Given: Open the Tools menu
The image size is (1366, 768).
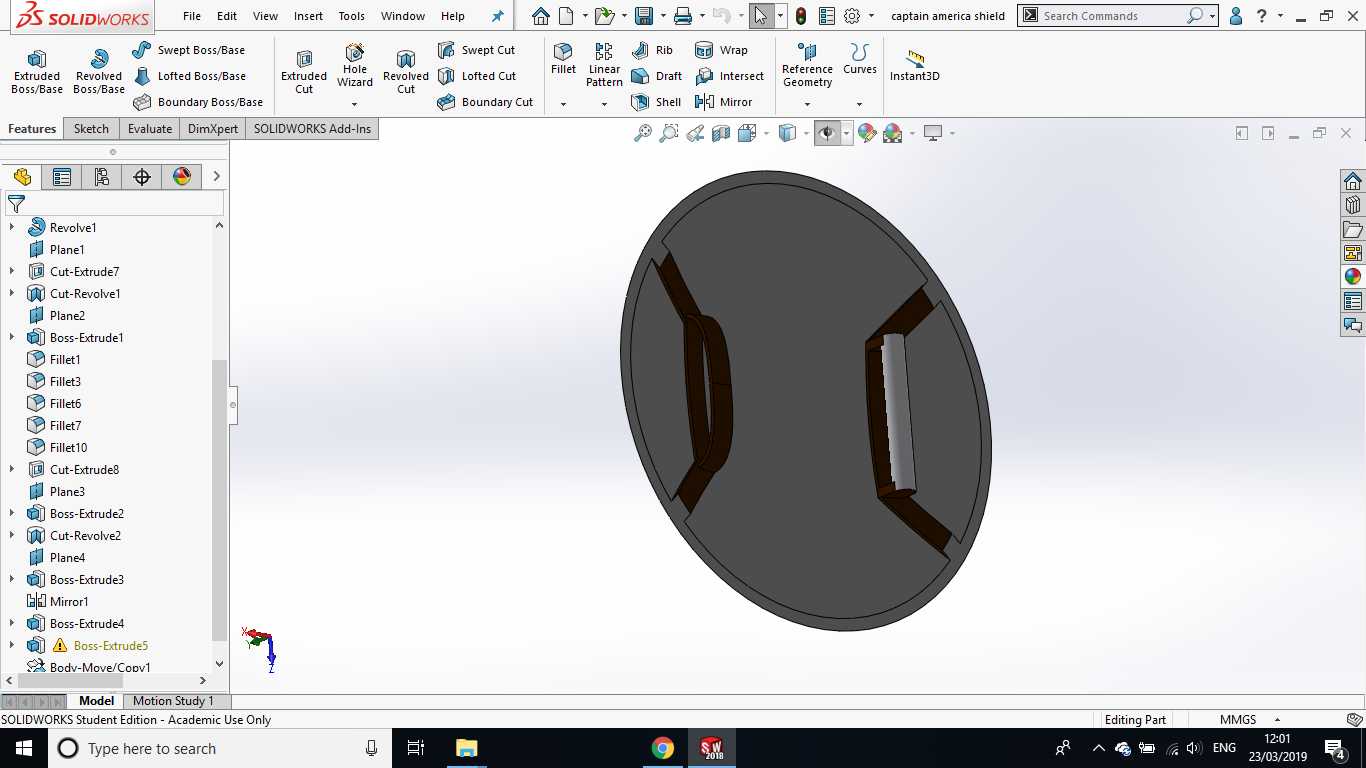Looking at the screenshot, I should (351, 16).
